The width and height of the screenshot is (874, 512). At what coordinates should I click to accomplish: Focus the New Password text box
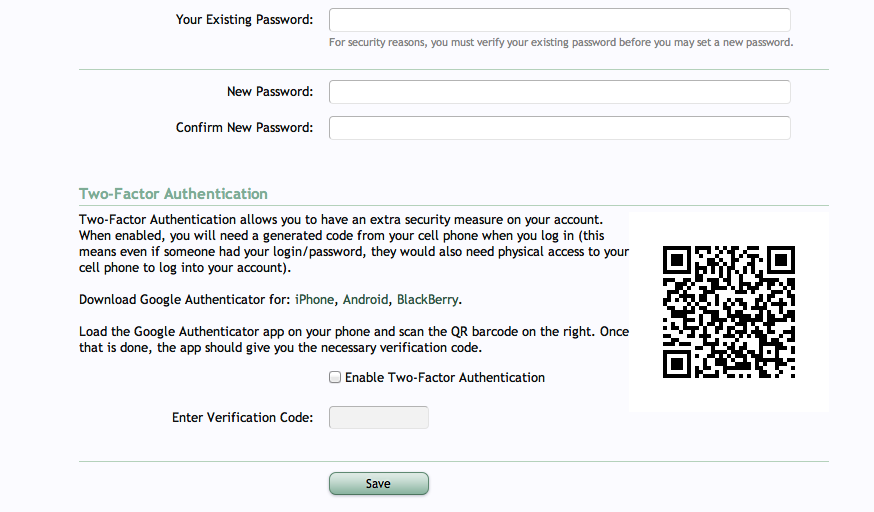pos(560,92)
